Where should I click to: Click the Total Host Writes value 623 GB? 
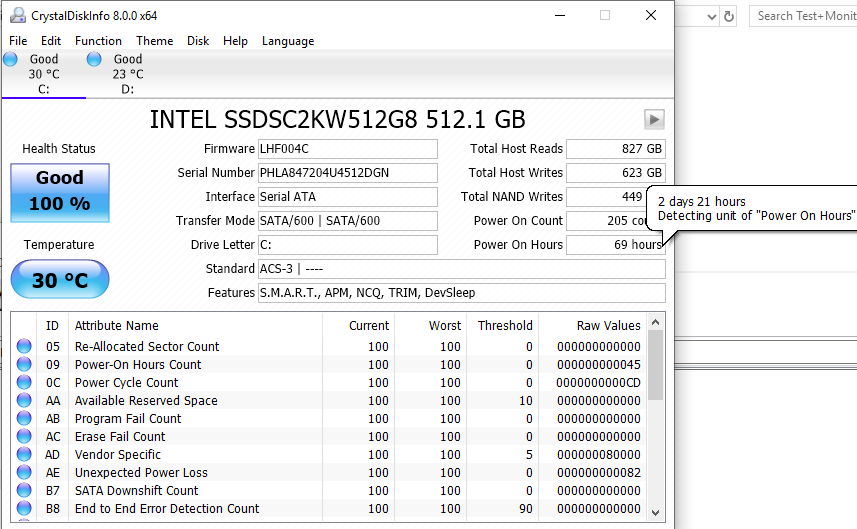pos(616,173)
